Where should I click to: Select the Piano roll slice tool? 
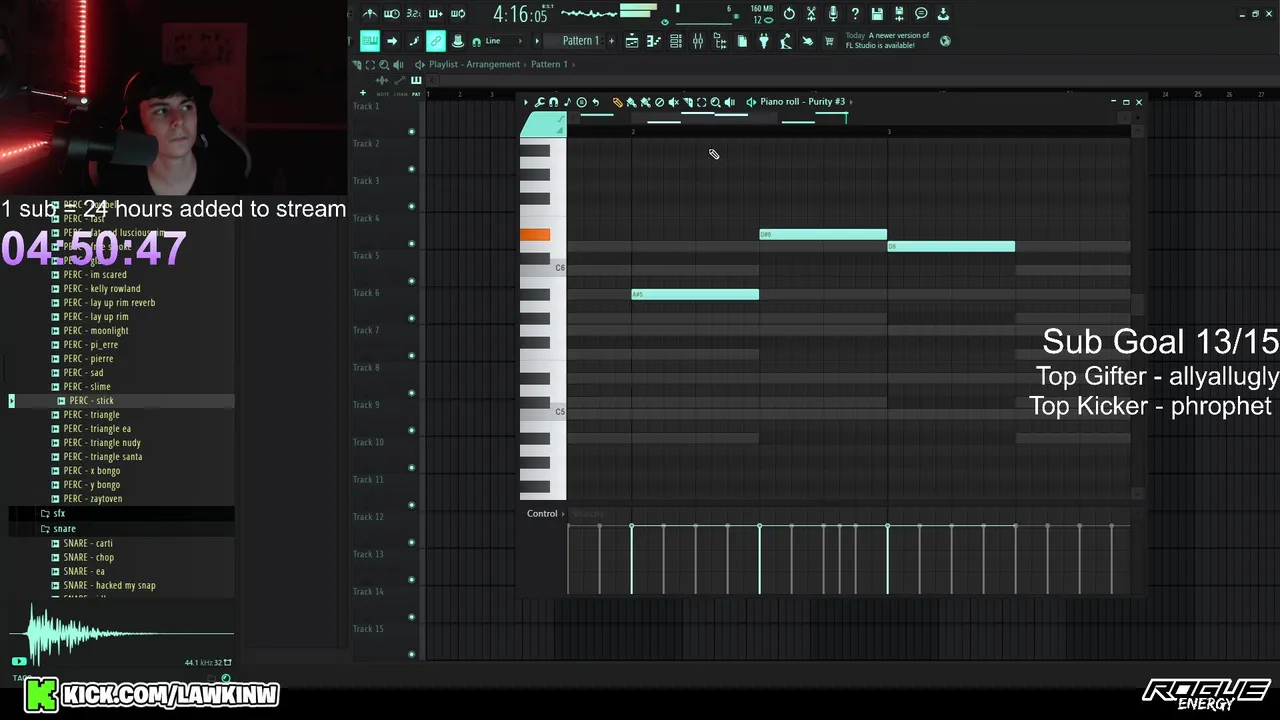688,102
